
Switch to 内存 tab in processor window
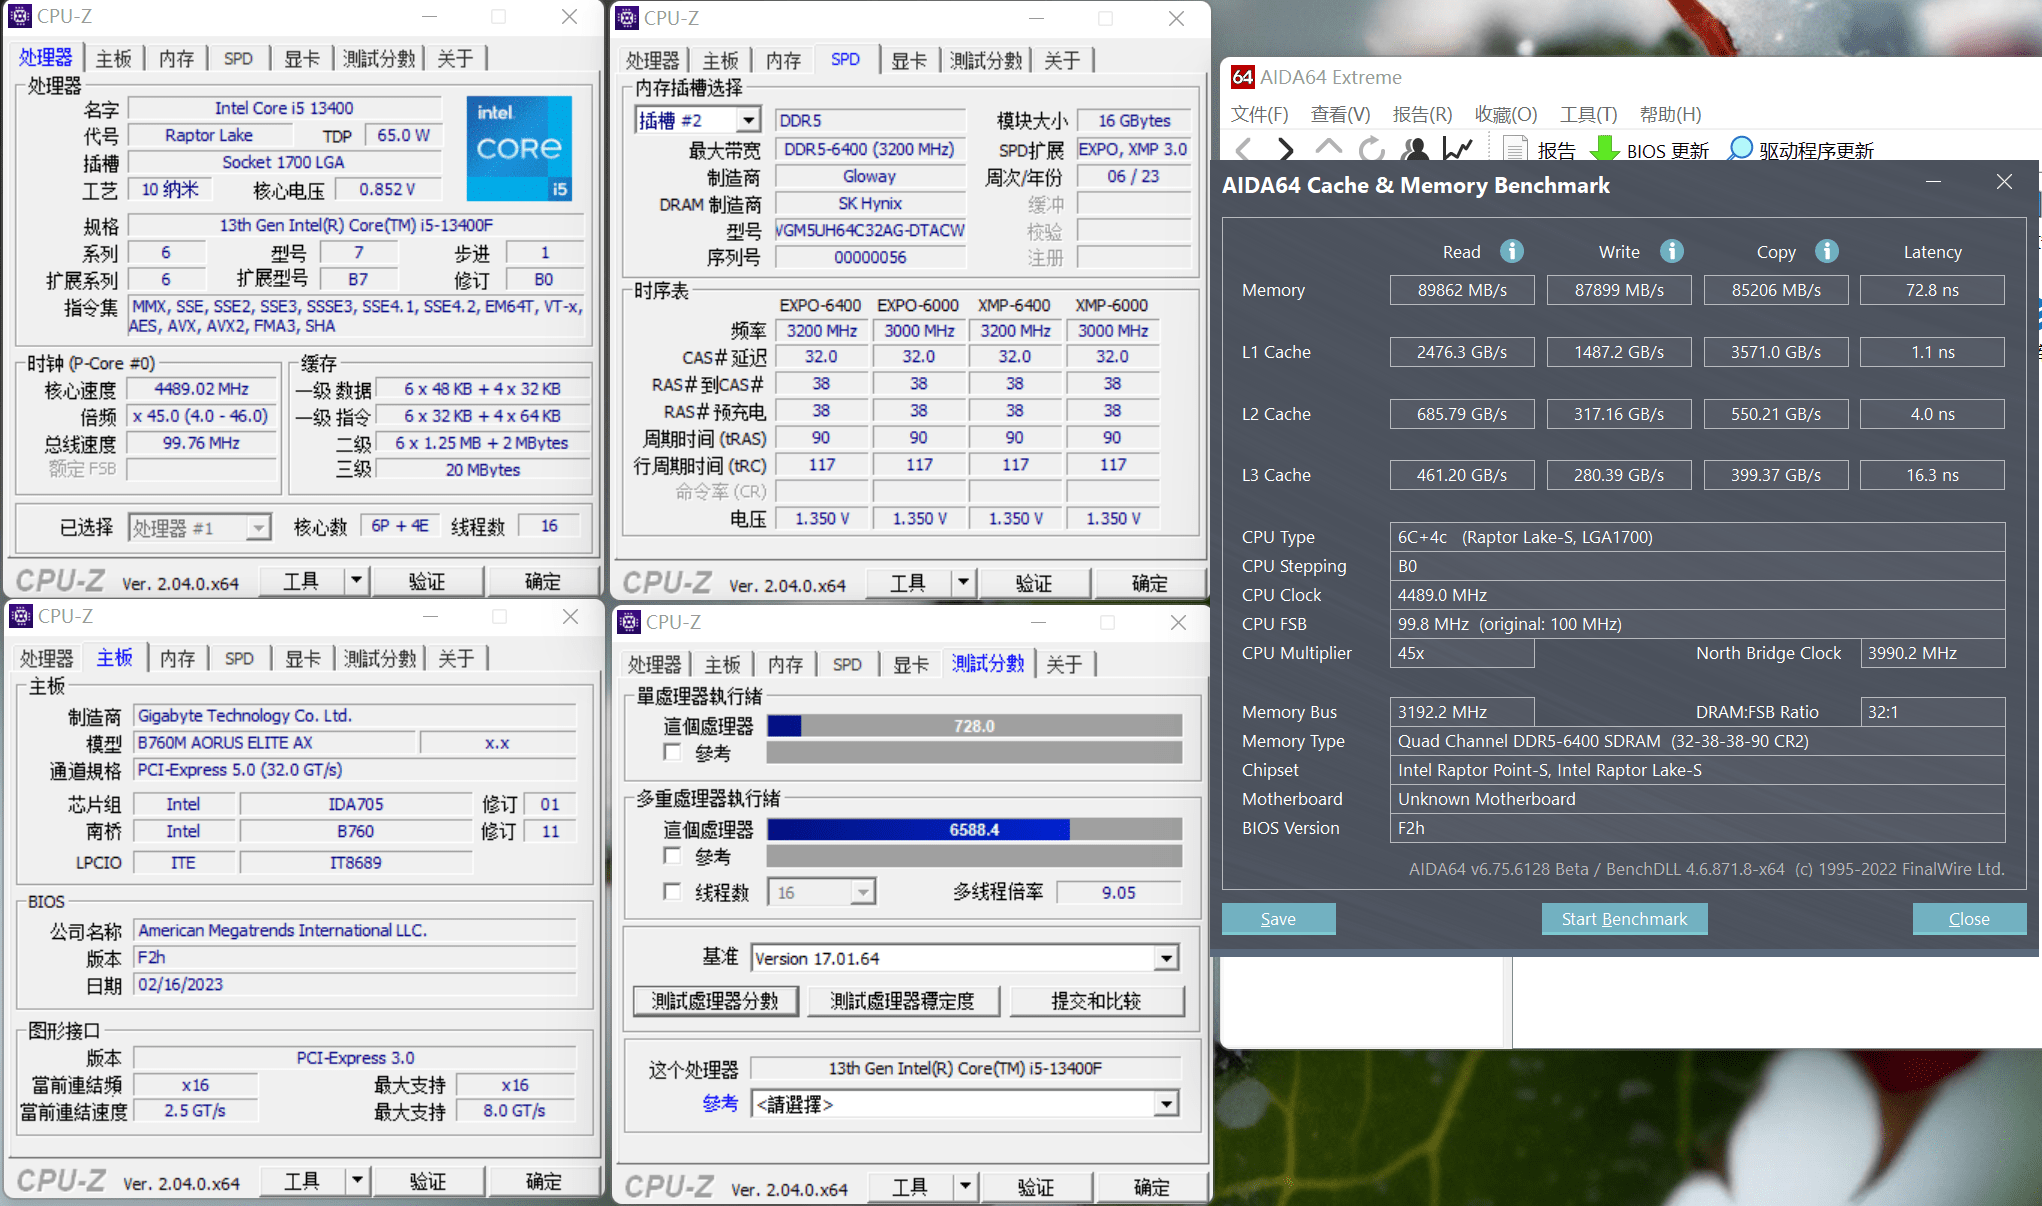(x=177, y=58)
